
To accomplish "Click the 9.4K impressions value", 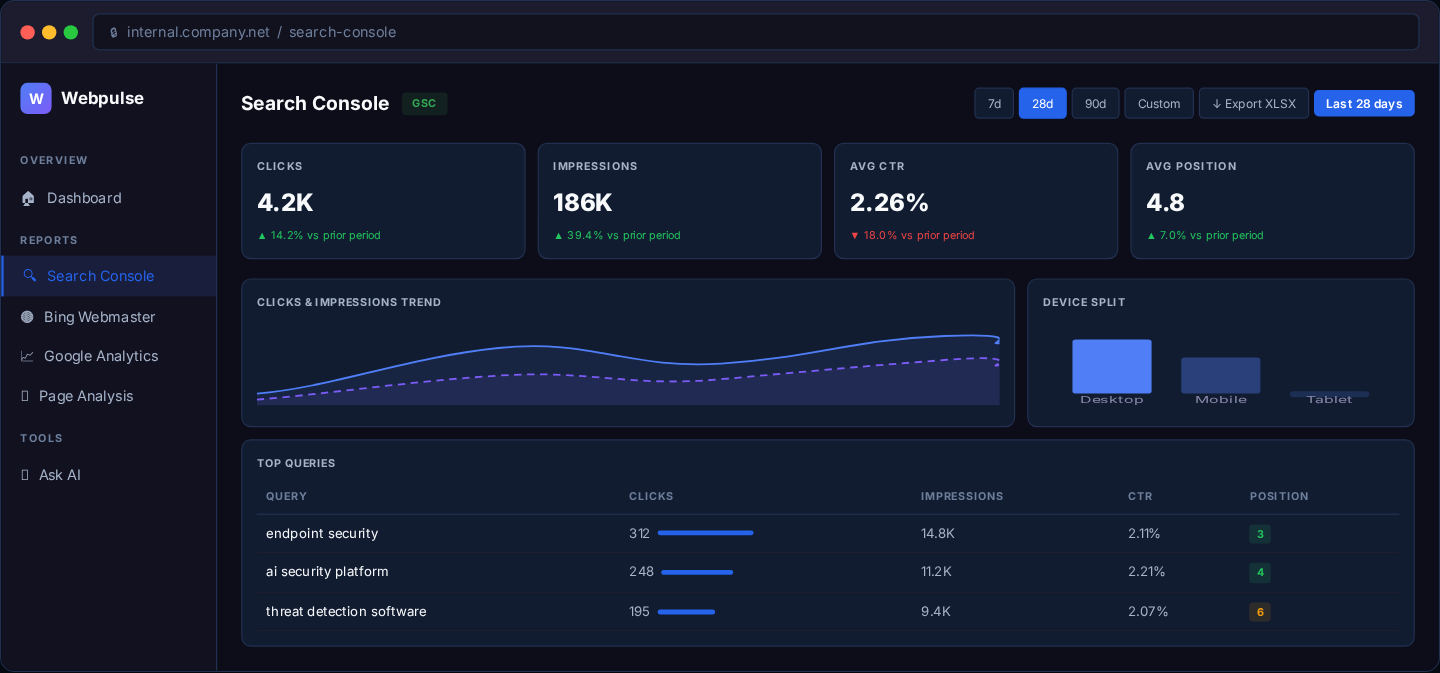I will 936,611.
